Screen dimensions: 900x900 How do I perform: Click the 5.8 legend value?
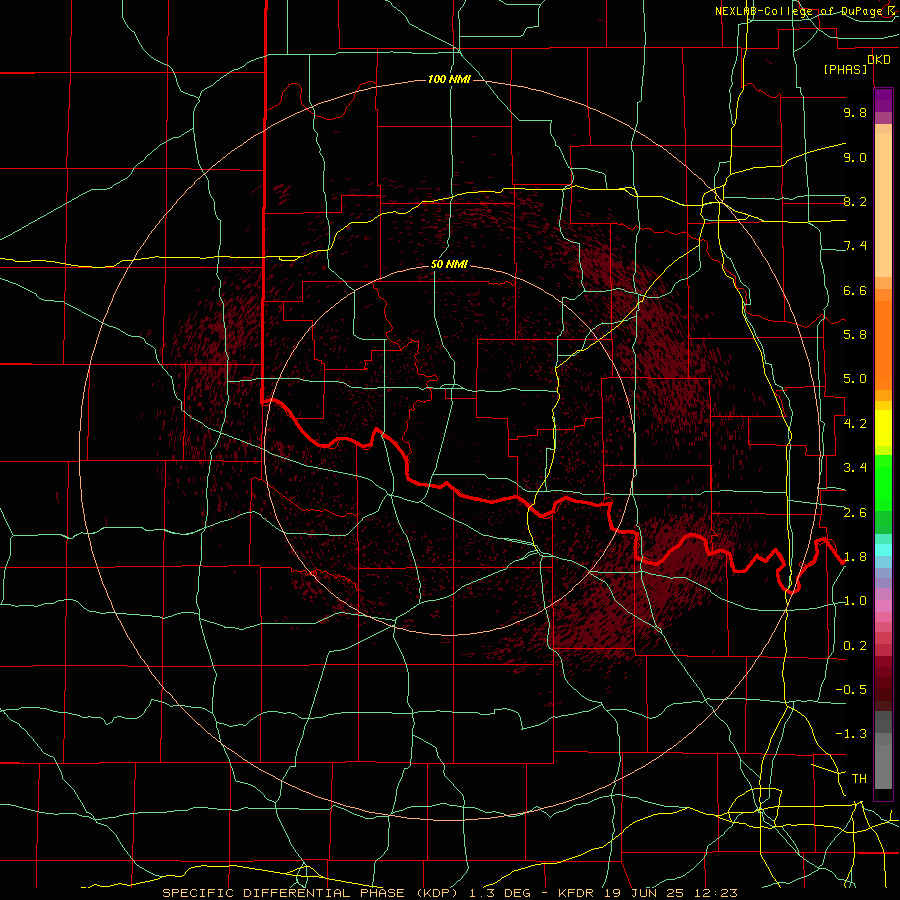(x=855, y=335)
